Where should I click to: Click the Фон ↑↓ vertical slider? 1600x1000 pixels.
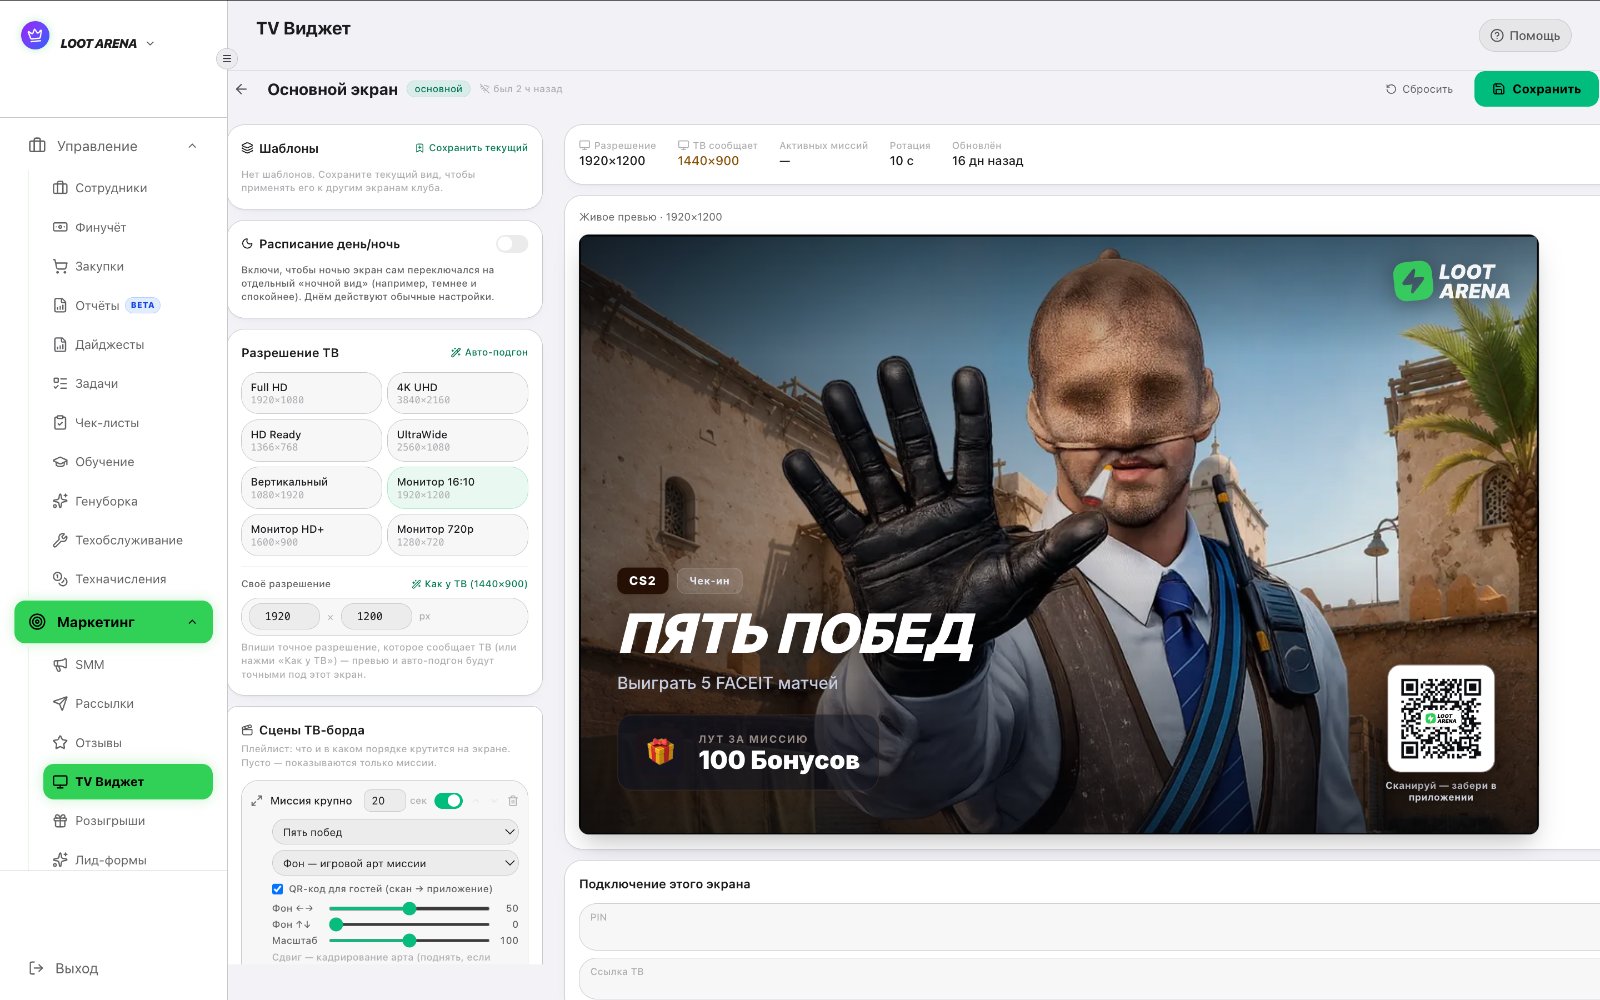(409, 925)
